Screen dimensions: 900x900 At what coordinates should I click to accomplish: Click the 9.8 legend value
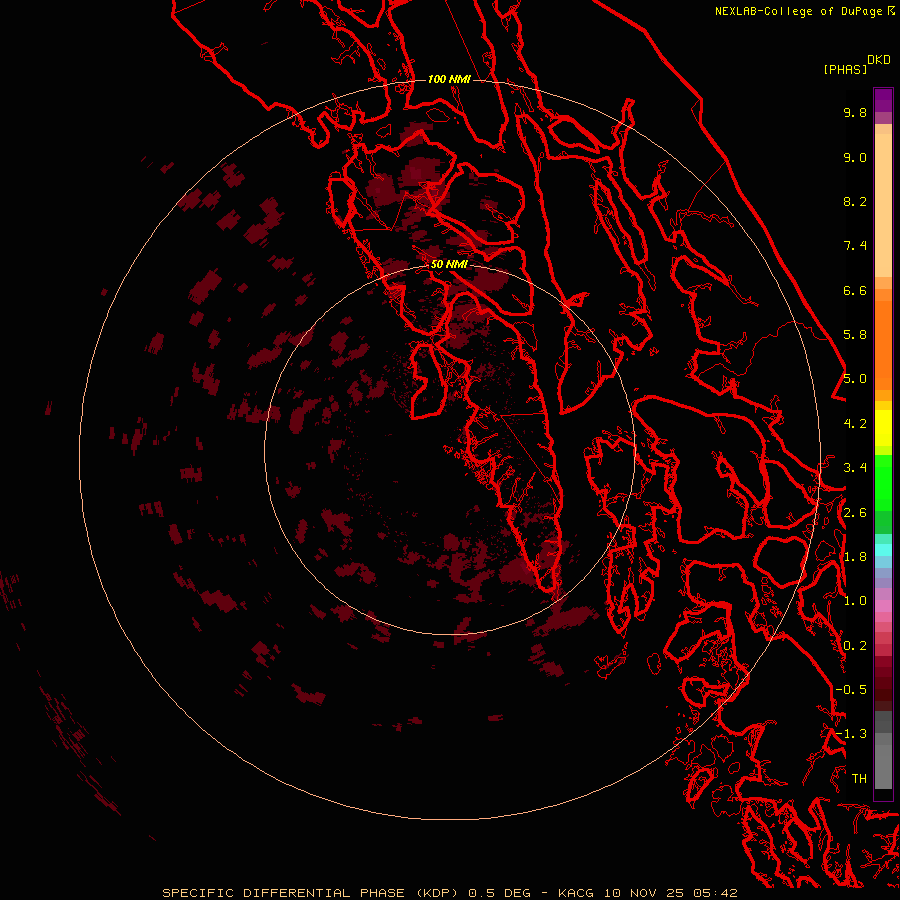(x=855, y=112)
